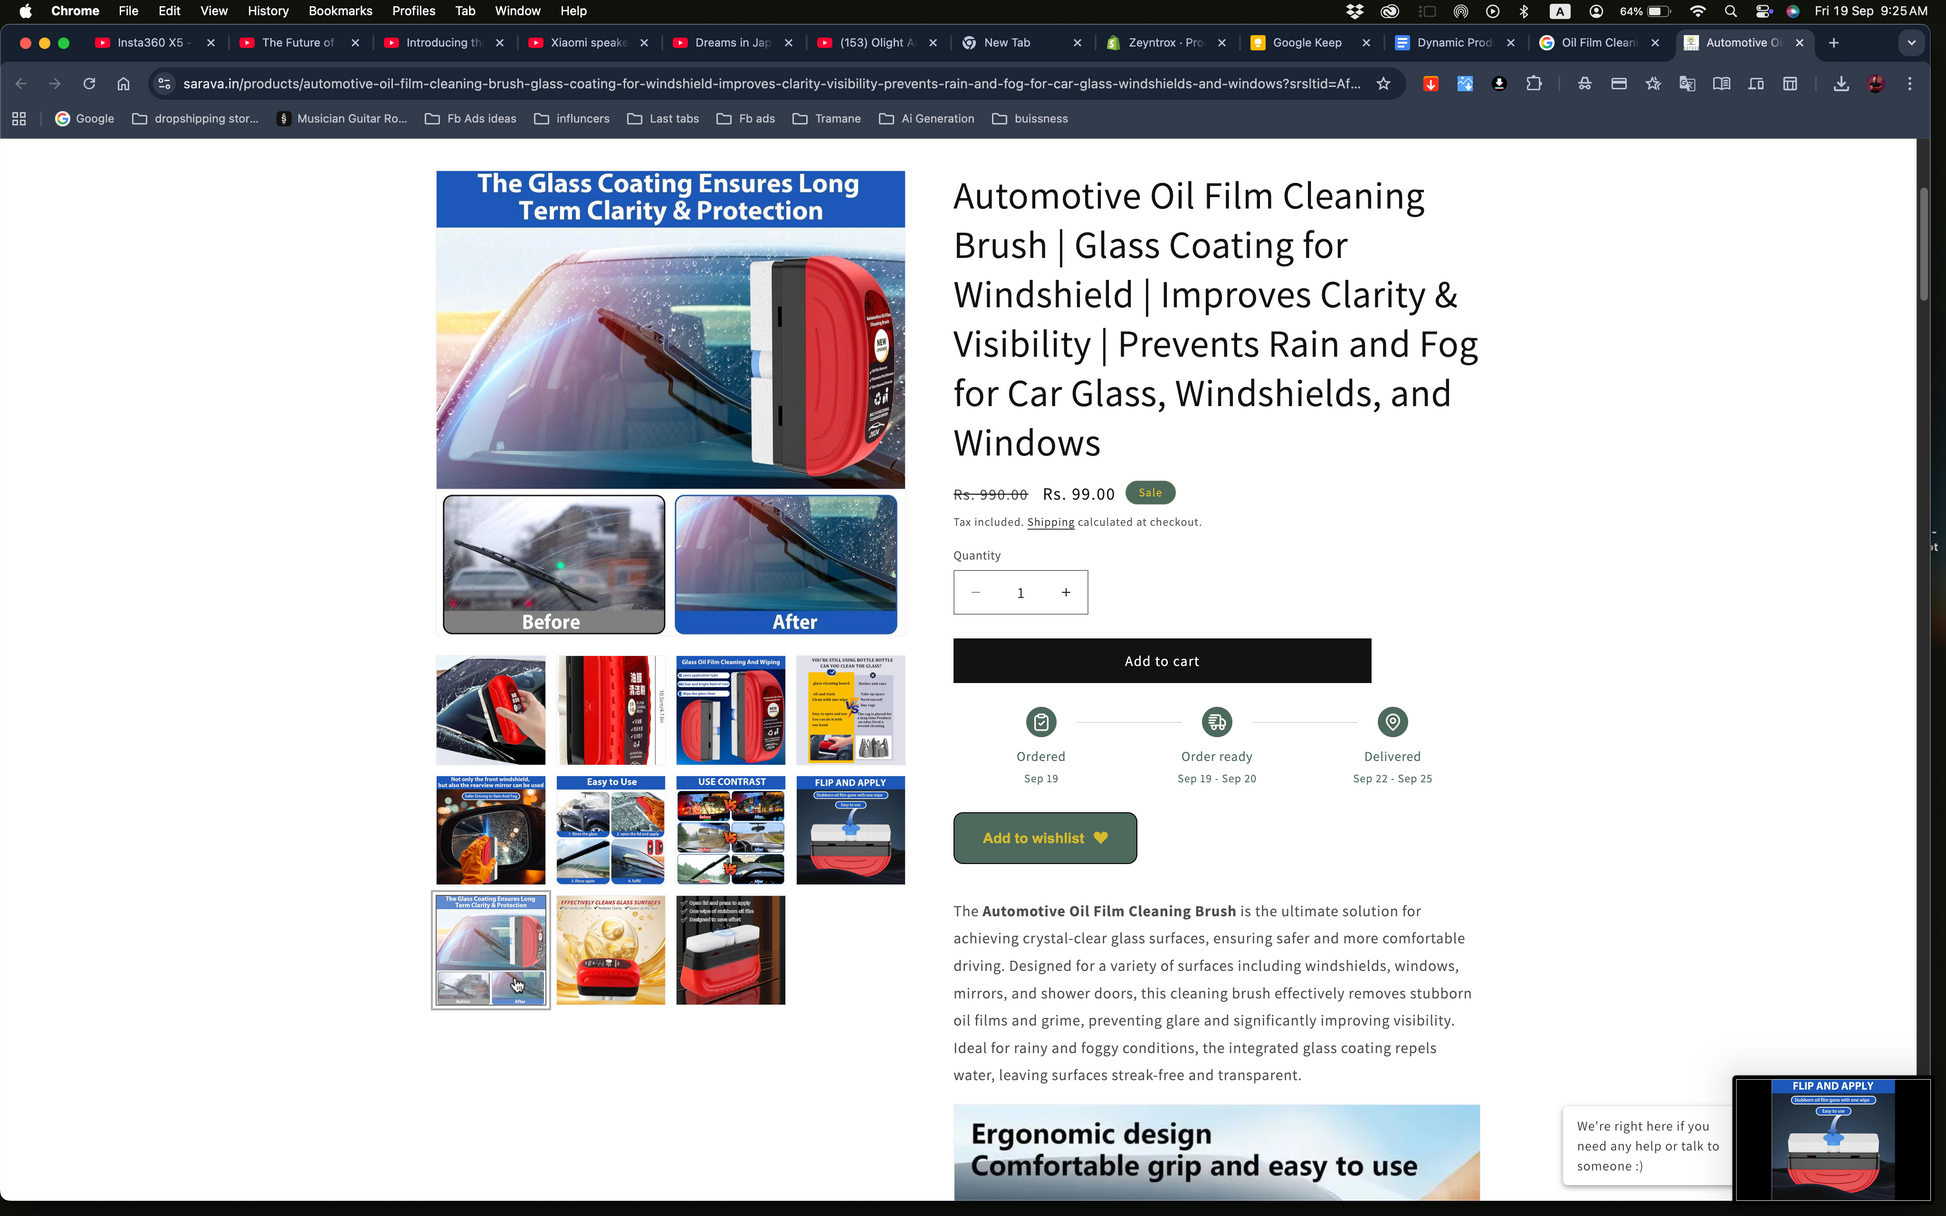Click the Add to cart button

[1162, 661]
